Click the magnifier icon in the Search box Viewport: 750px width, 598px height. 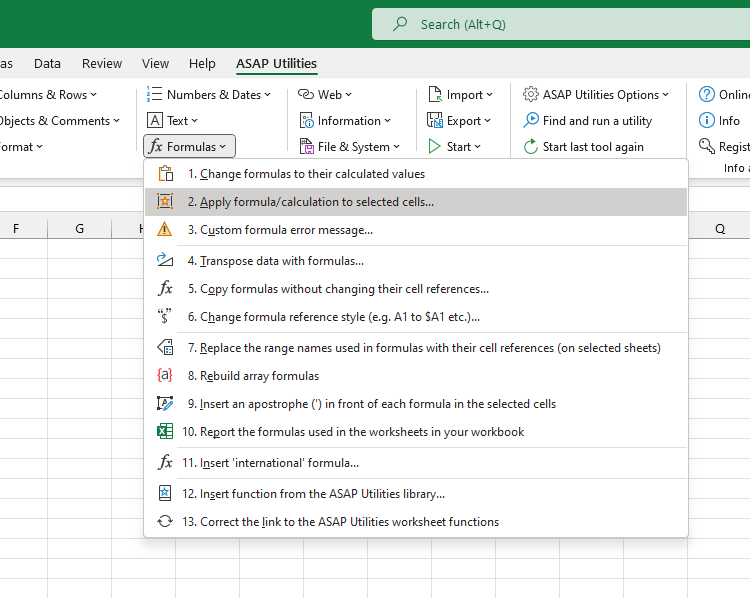pos(400,23)
